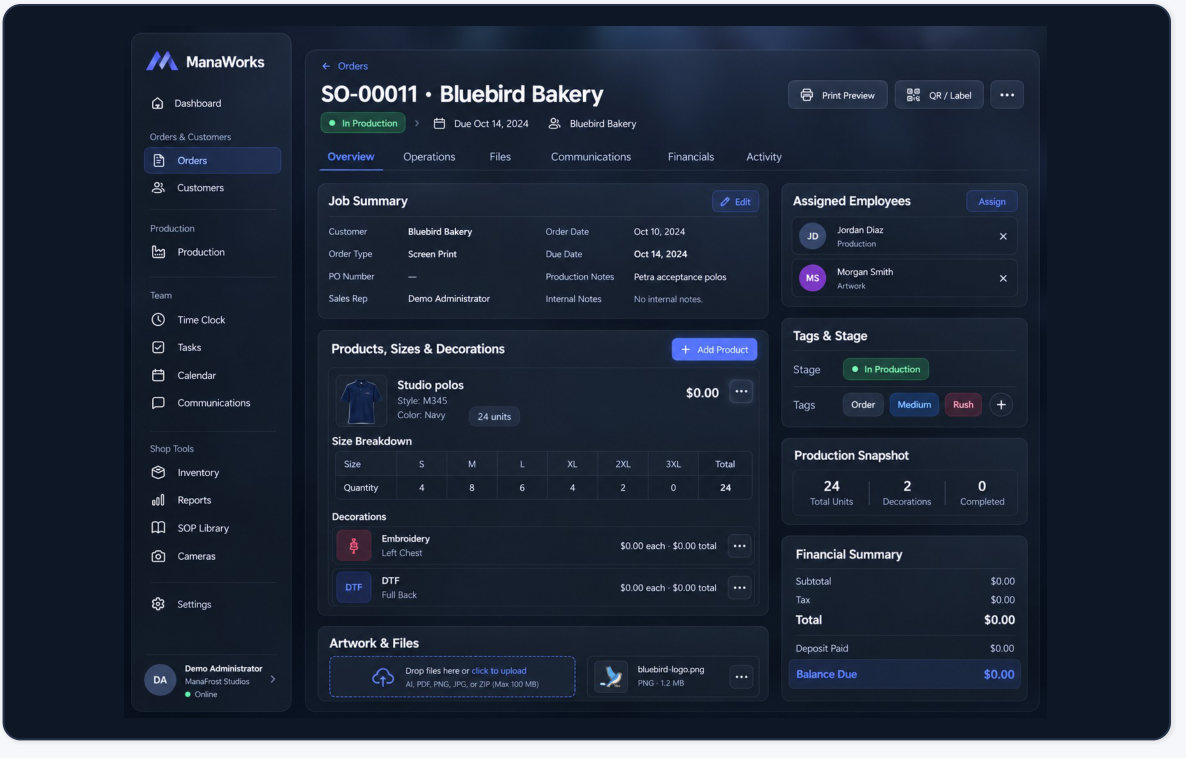Click the Settings gear icon
This screenshot has height=758, width=1186.
158,604
